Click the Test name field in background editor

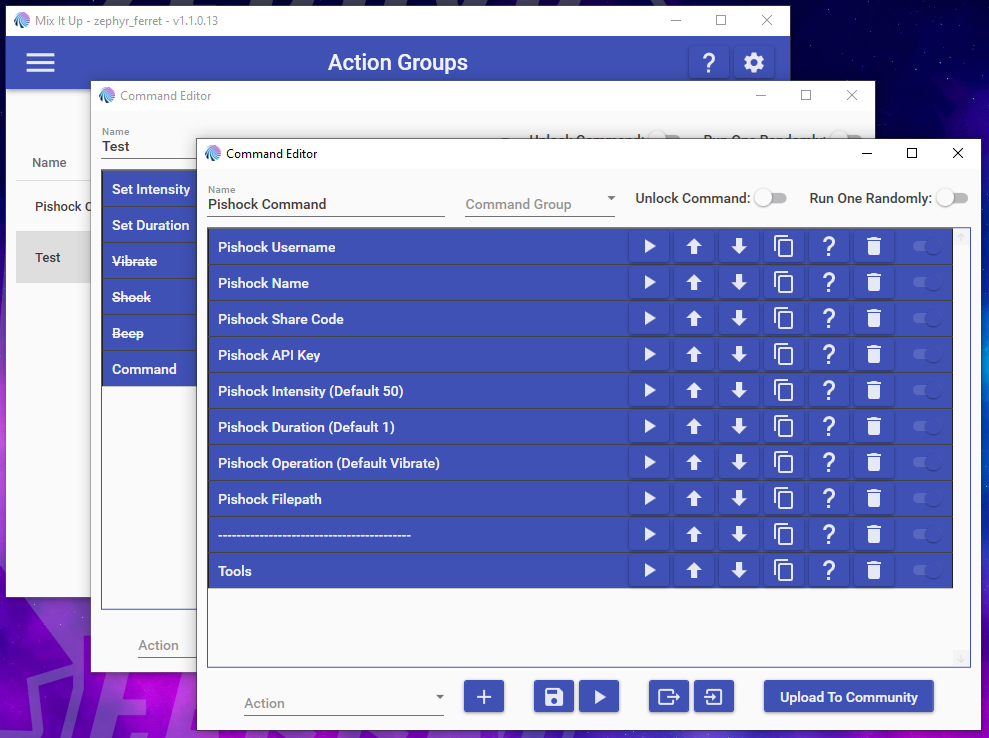click(149, 146)
